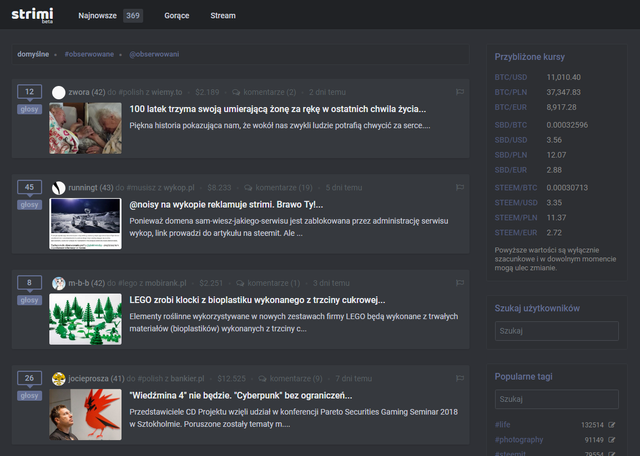This screenshot has width=640, height=456.
Task: Open comments (9) on Wiedźmin post
Action: click(296, 379)
